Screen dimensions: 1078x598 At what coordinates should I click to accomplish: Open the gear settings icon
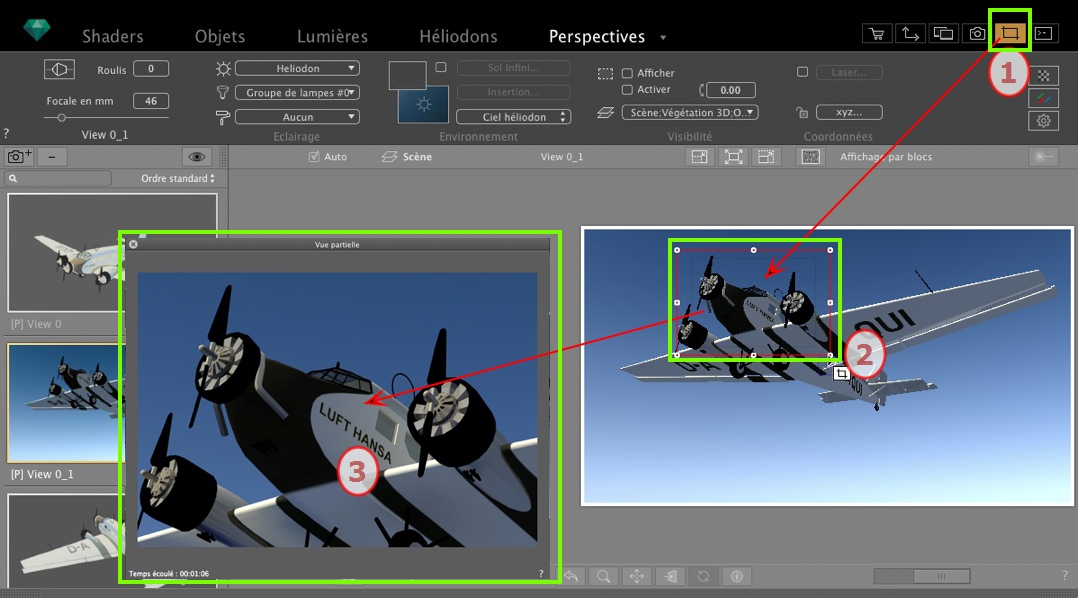[x=1043, y=121]
